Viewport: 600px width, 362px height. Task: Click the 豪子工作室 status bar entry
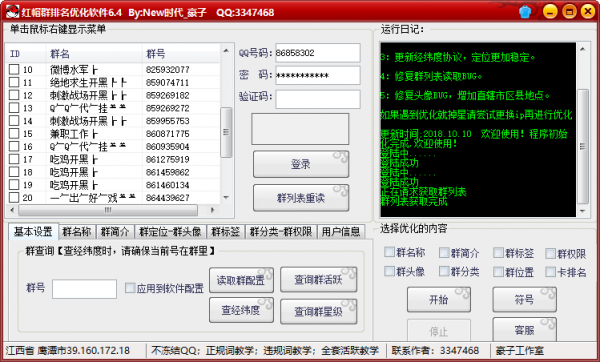[520, 351]
